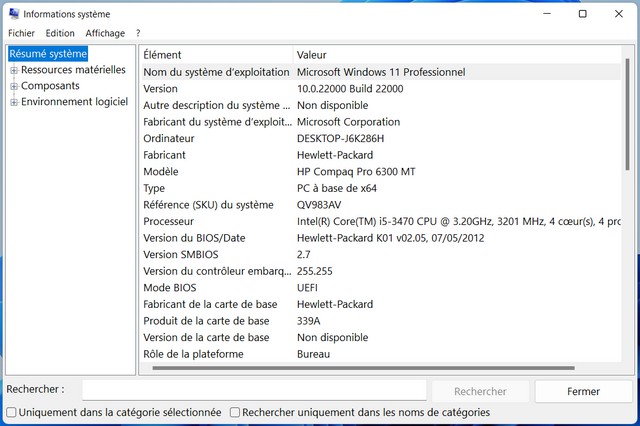Click the 339A value
This screenshot has width=640, height=426.
(309, 321)
